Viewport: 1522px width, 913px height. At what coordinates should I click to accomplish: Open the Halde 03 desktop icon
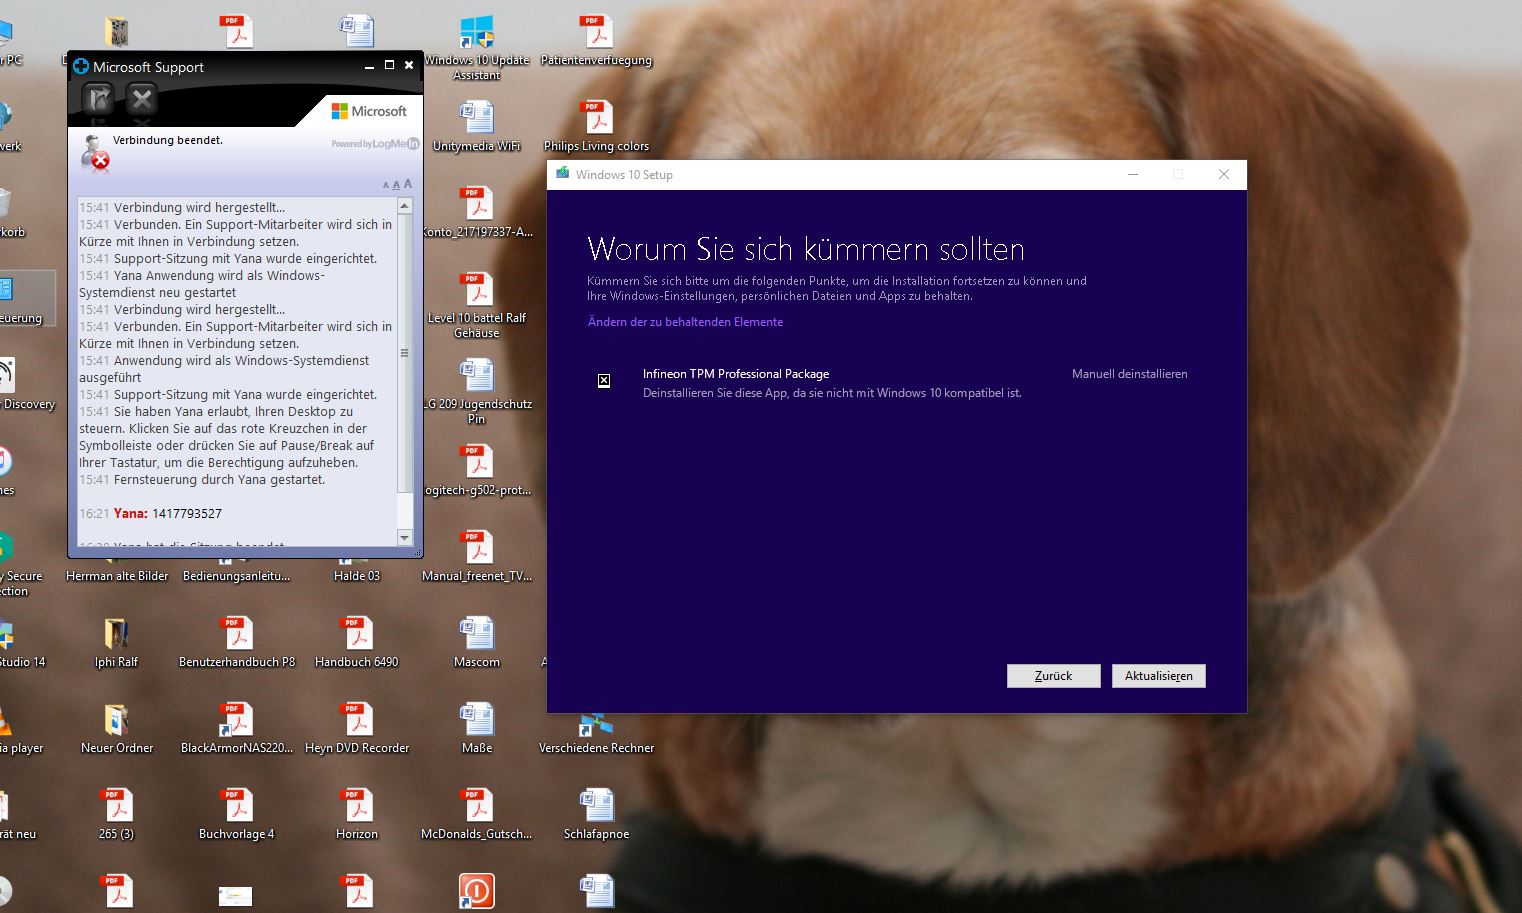point(357,576)
